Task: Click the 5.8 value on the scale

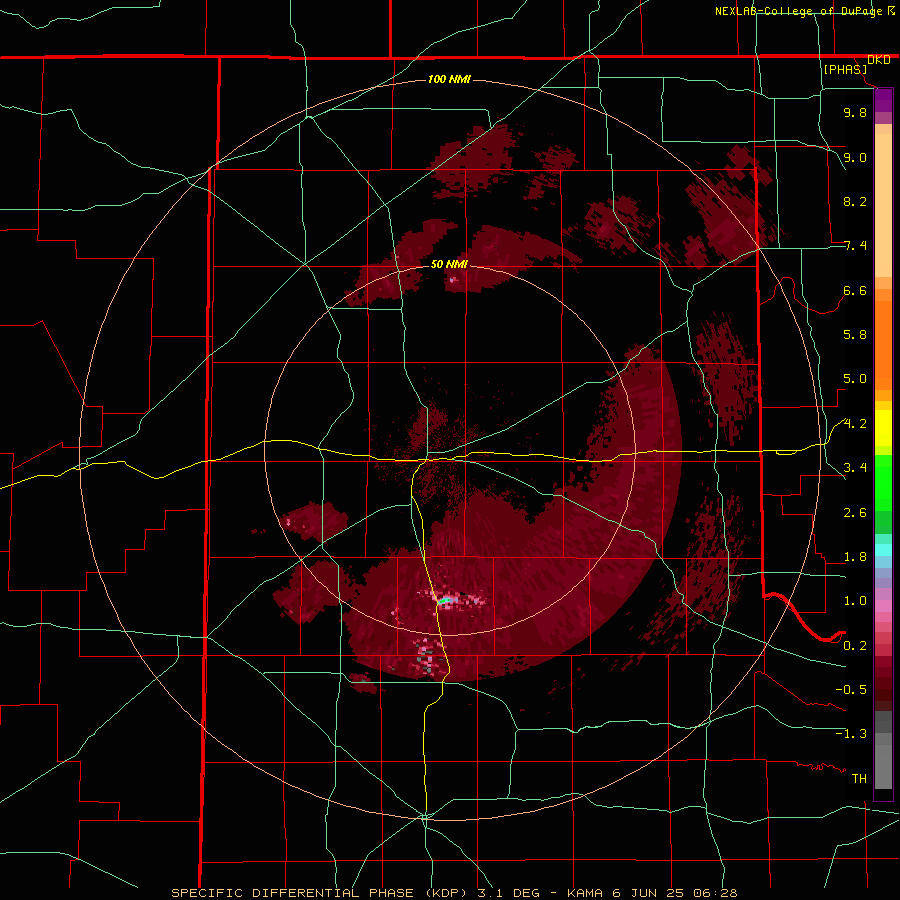Action: tap(855, 335)
